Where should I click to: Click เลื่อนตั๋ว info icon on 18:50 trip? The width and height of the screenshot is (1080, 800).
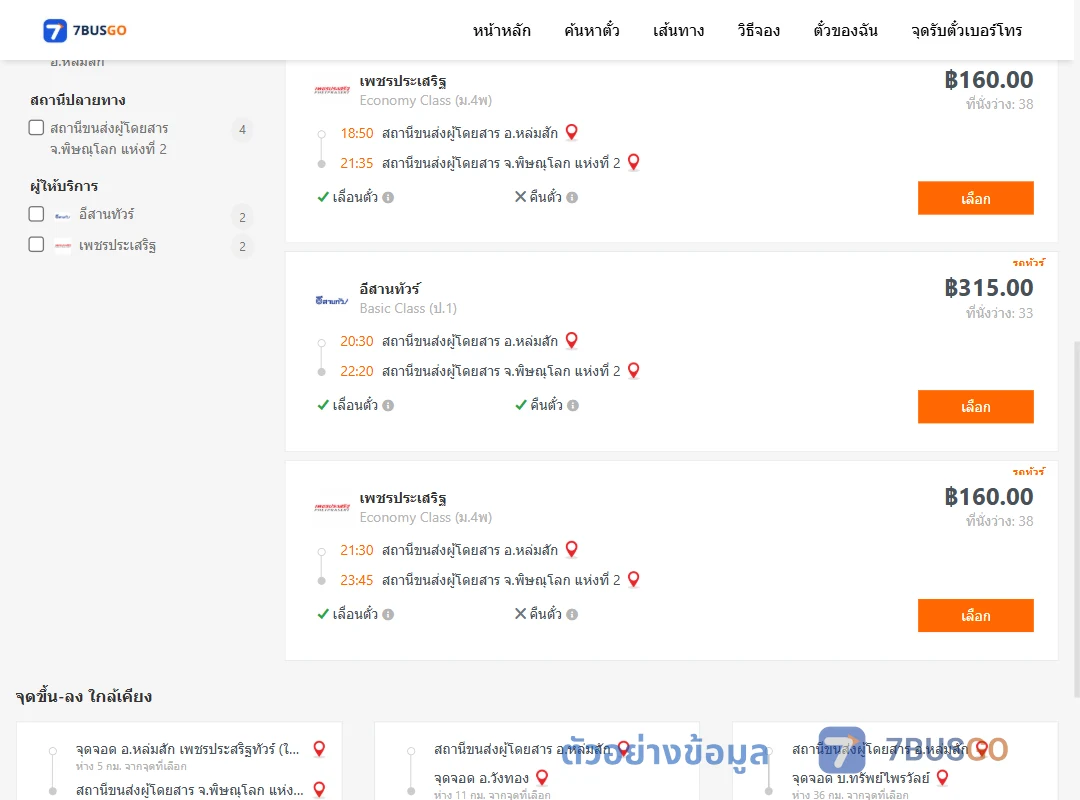(x=388, y=198)
